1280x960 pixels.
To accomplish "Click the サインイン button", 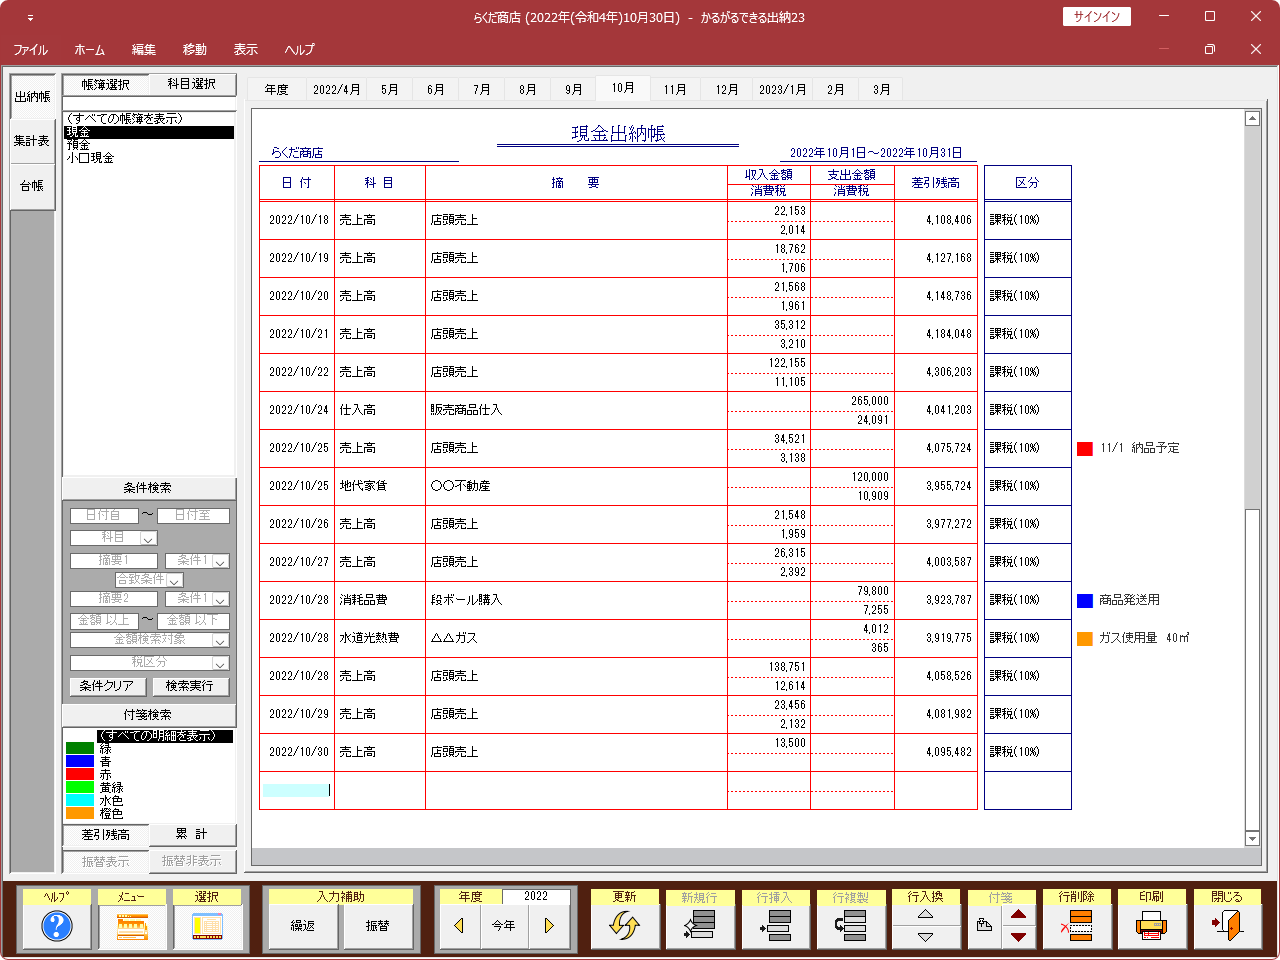I will click(1097, 17).
